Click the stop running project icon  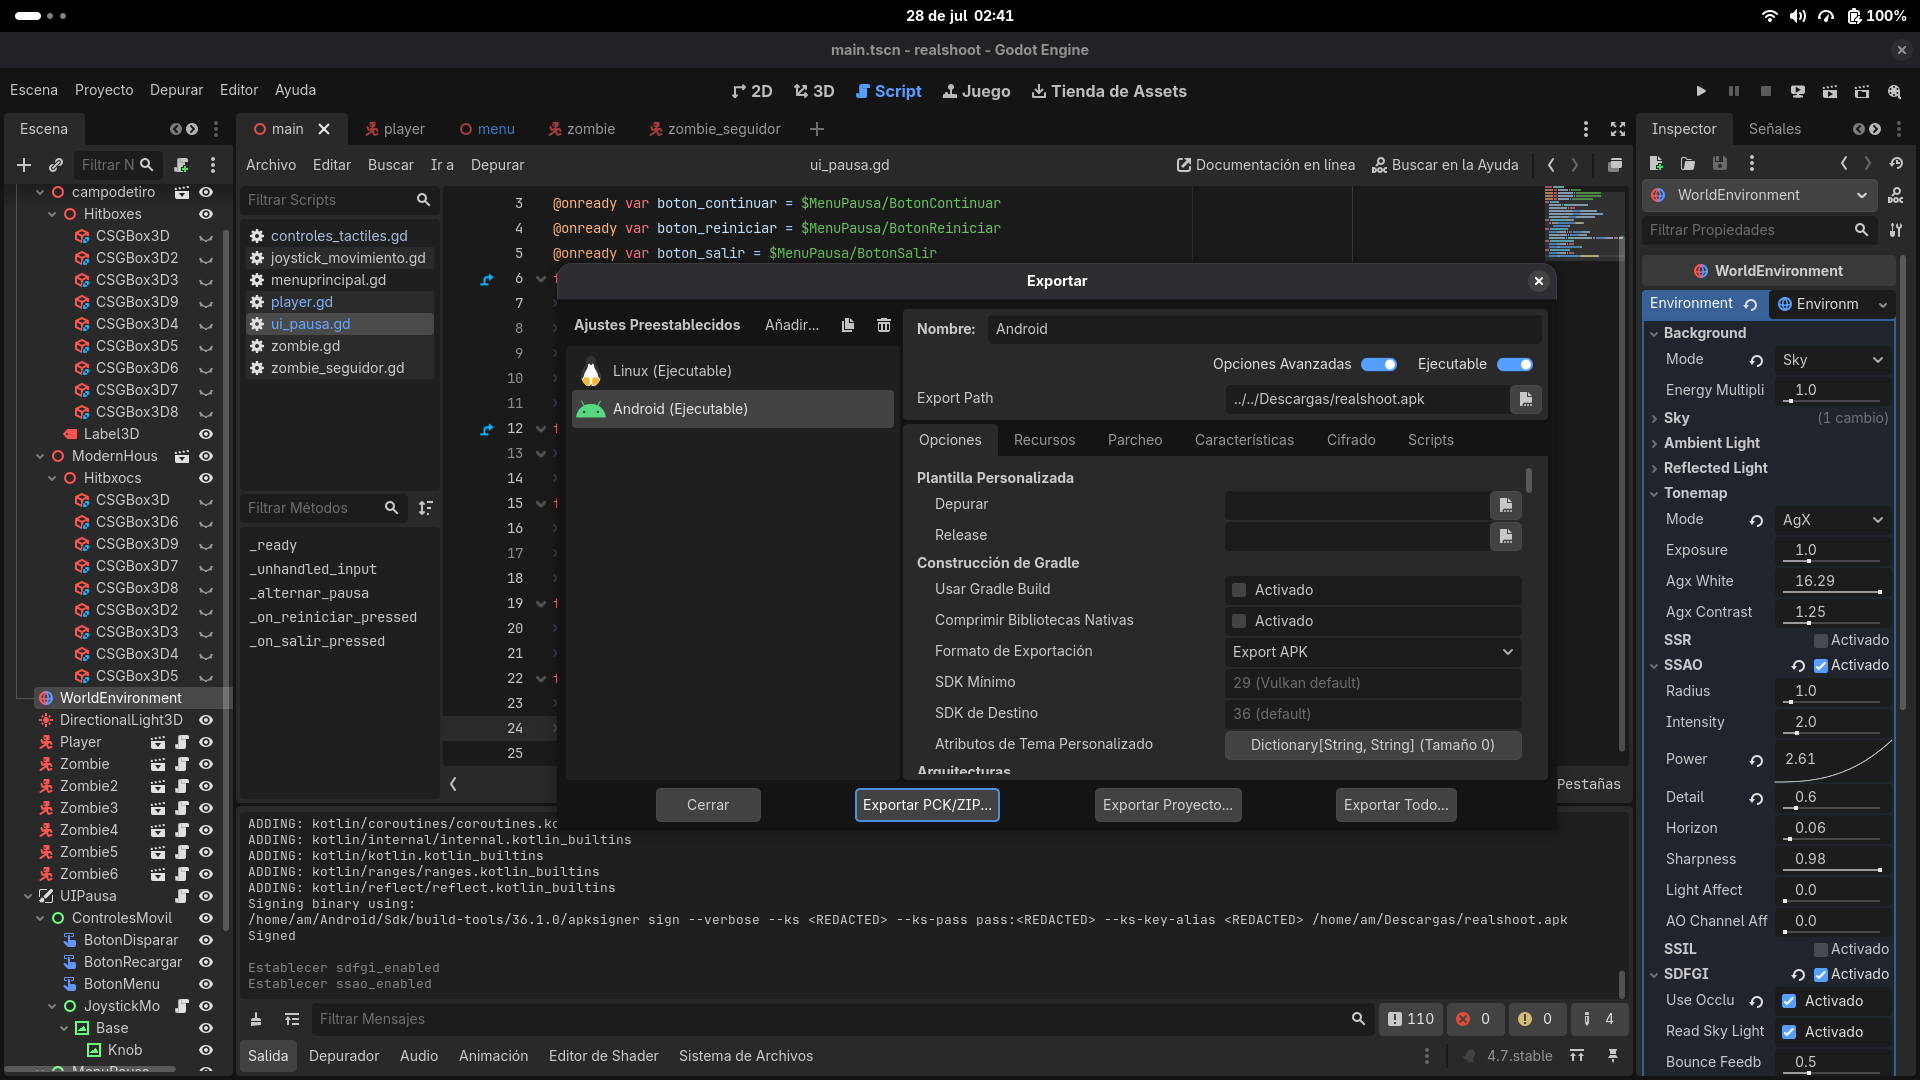(1766, 91)
